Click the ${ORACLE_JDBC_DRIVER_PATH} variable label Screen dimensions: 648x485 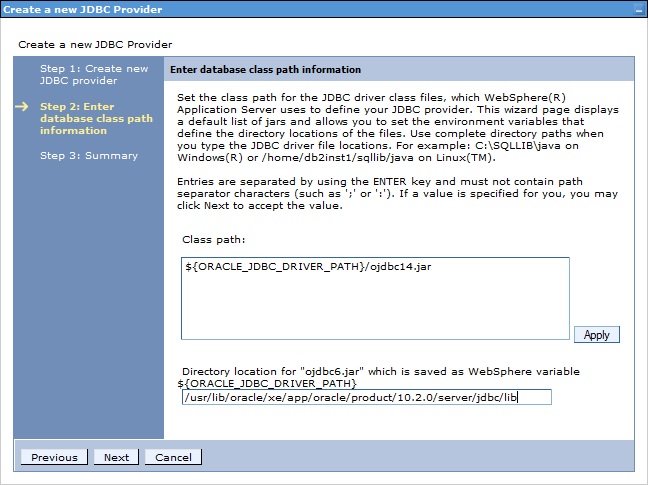coord(267,383)
